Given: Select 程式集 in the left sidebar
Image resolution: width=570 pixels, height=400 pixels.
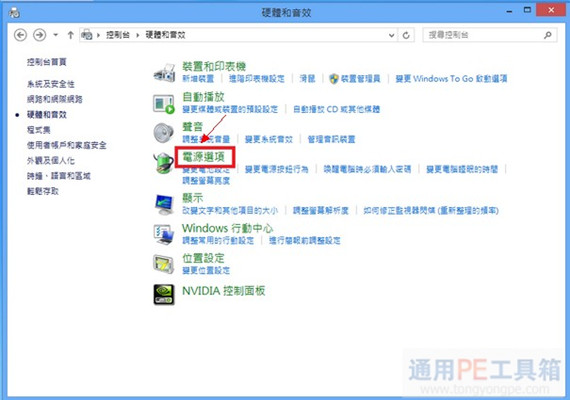Looking at the screenshot, I should pos(39,130).
